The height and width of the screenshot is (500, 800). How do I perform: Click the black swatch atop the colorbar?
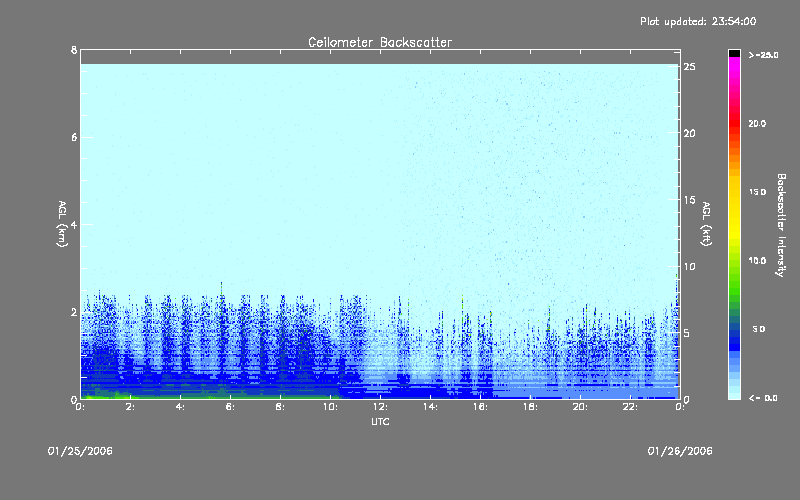[734, 53]
